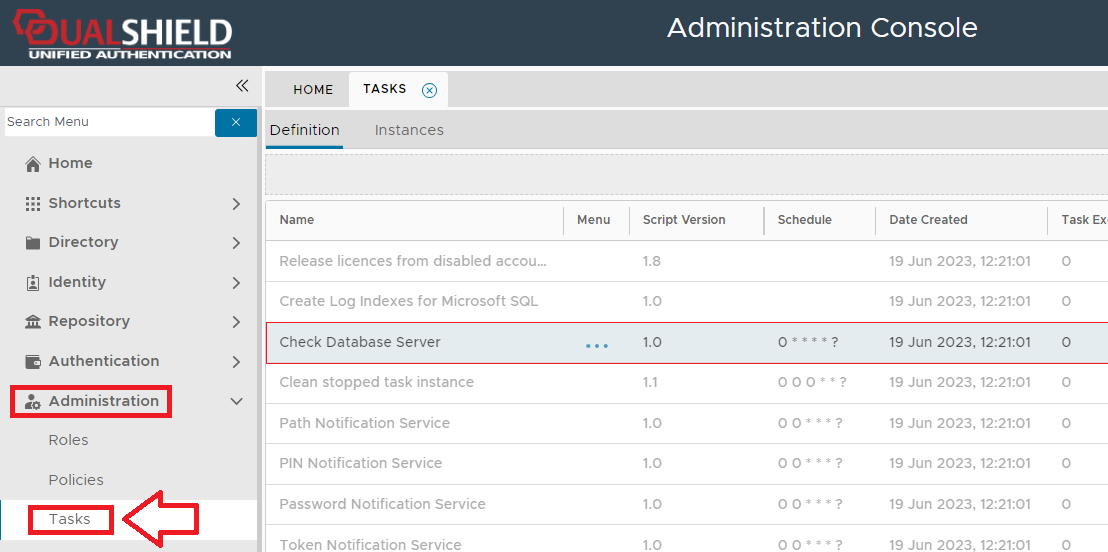Click the Repository bank icon
Image resolution: width=1108 pixels, height=552 pixels.
click(x=33, y=322)
